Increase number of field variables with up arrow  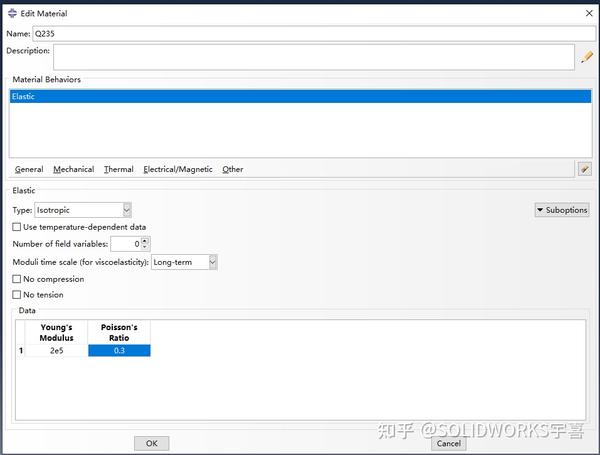[x=145, y=240]
